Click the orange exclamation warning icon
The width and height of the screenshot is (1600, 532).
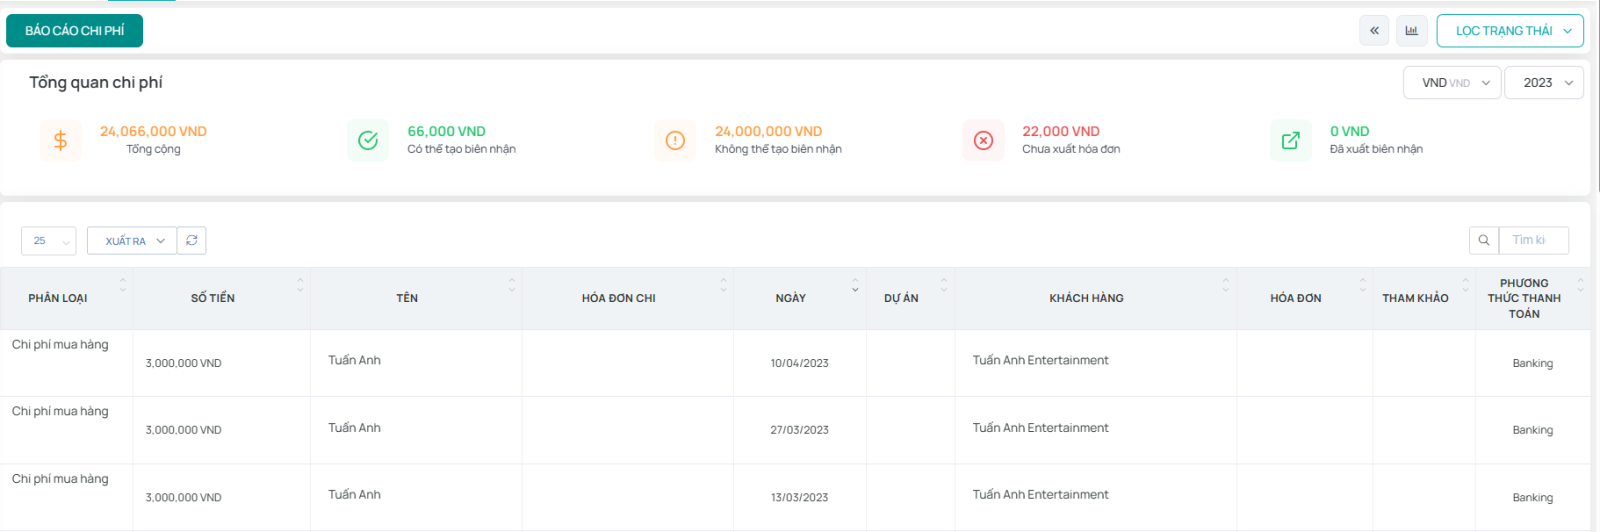click(x=675, y=141)
